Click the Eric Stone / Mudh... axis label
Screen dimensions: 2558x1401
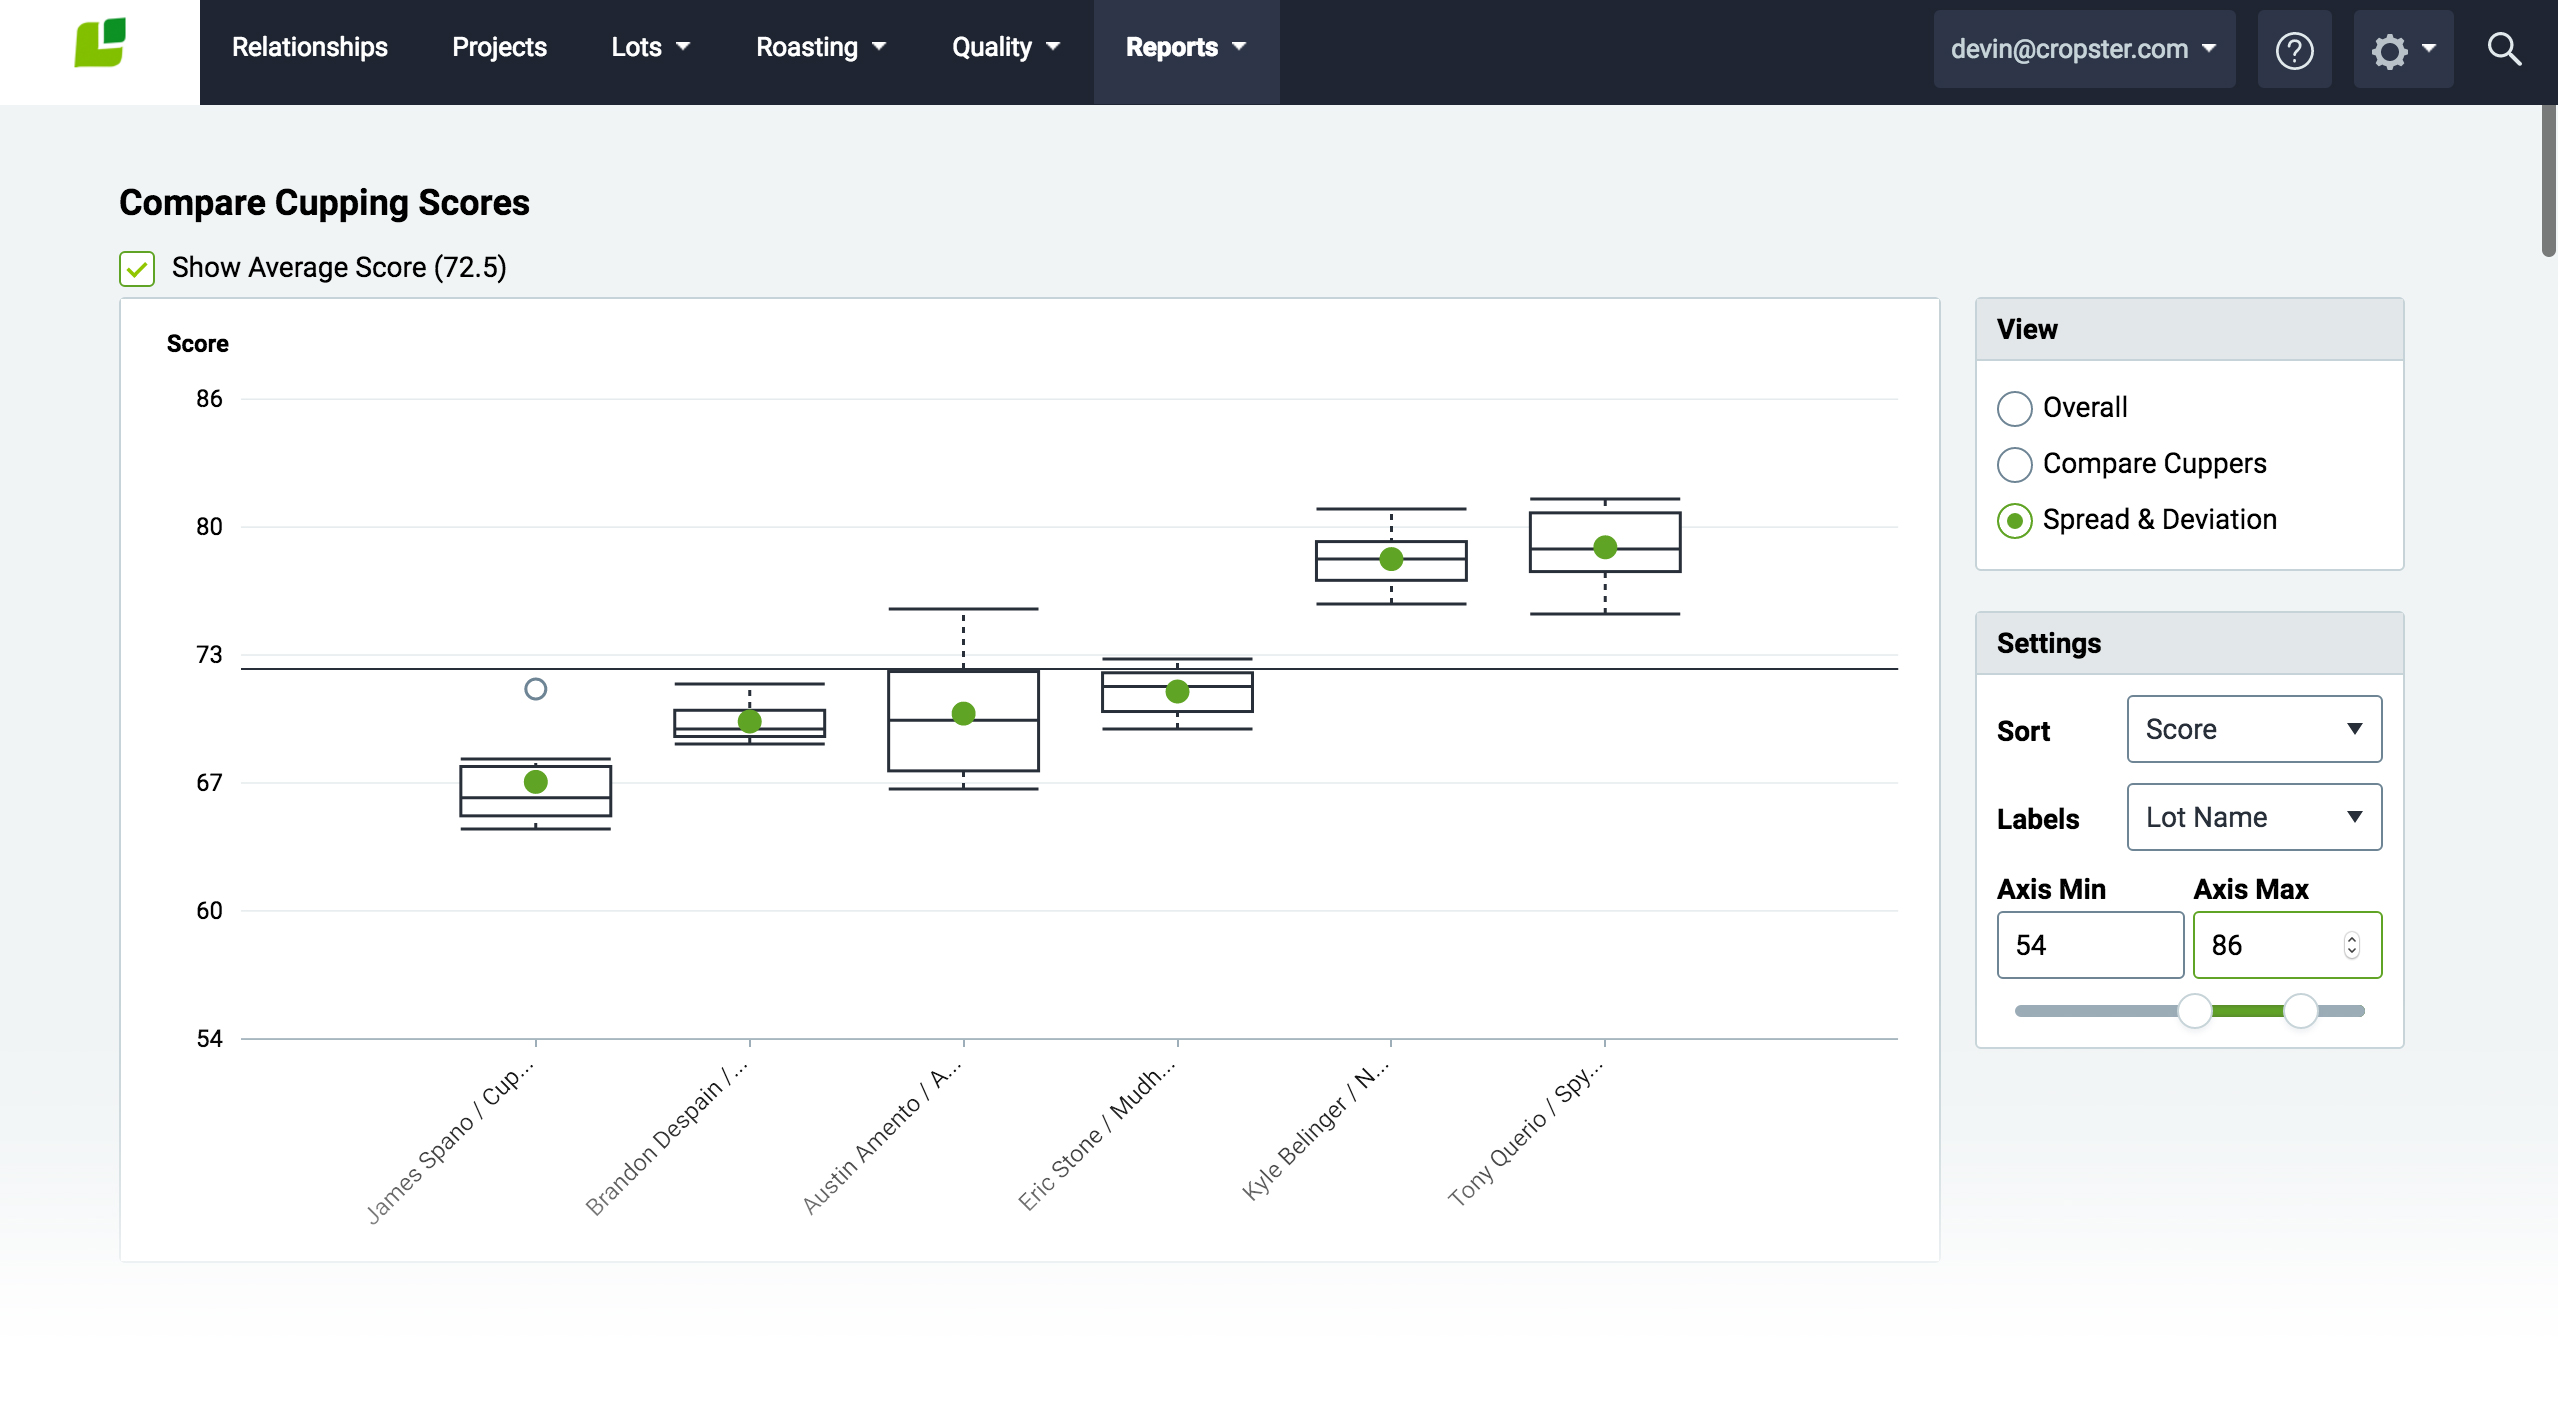pos(1097,1135)
